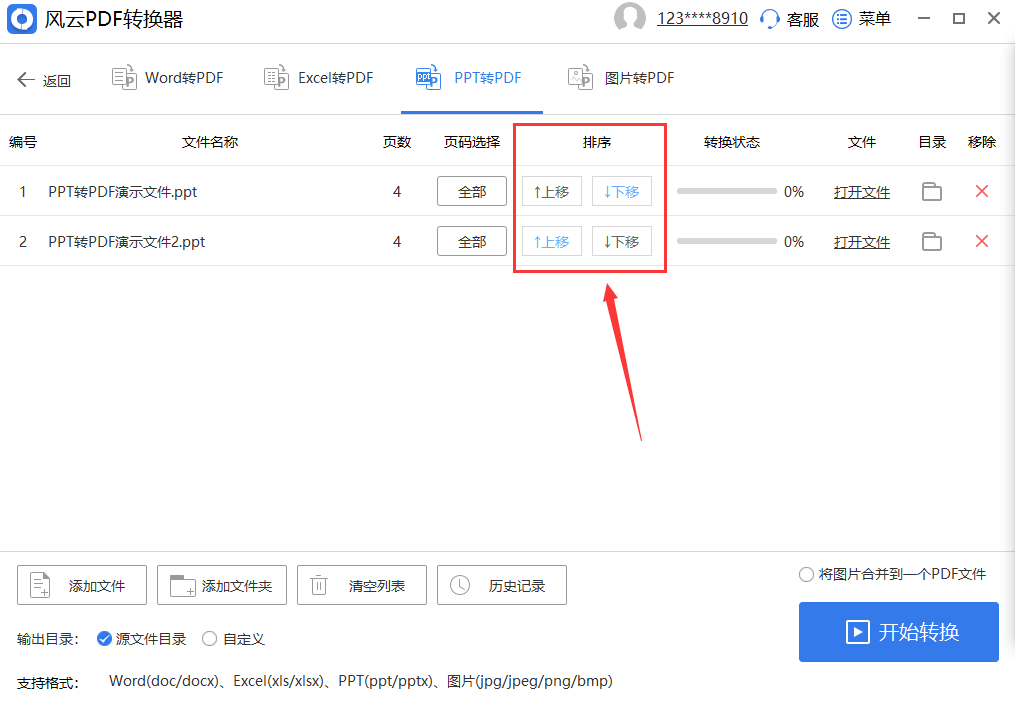1015x709 pixels.
Task: Remove file 2 with red X
Action: pos(981,241)
